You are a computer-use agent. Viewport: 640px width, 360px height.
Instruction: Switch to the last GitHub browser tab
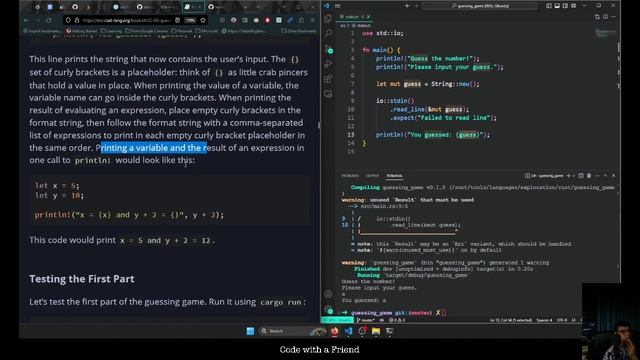click(217, 7)
